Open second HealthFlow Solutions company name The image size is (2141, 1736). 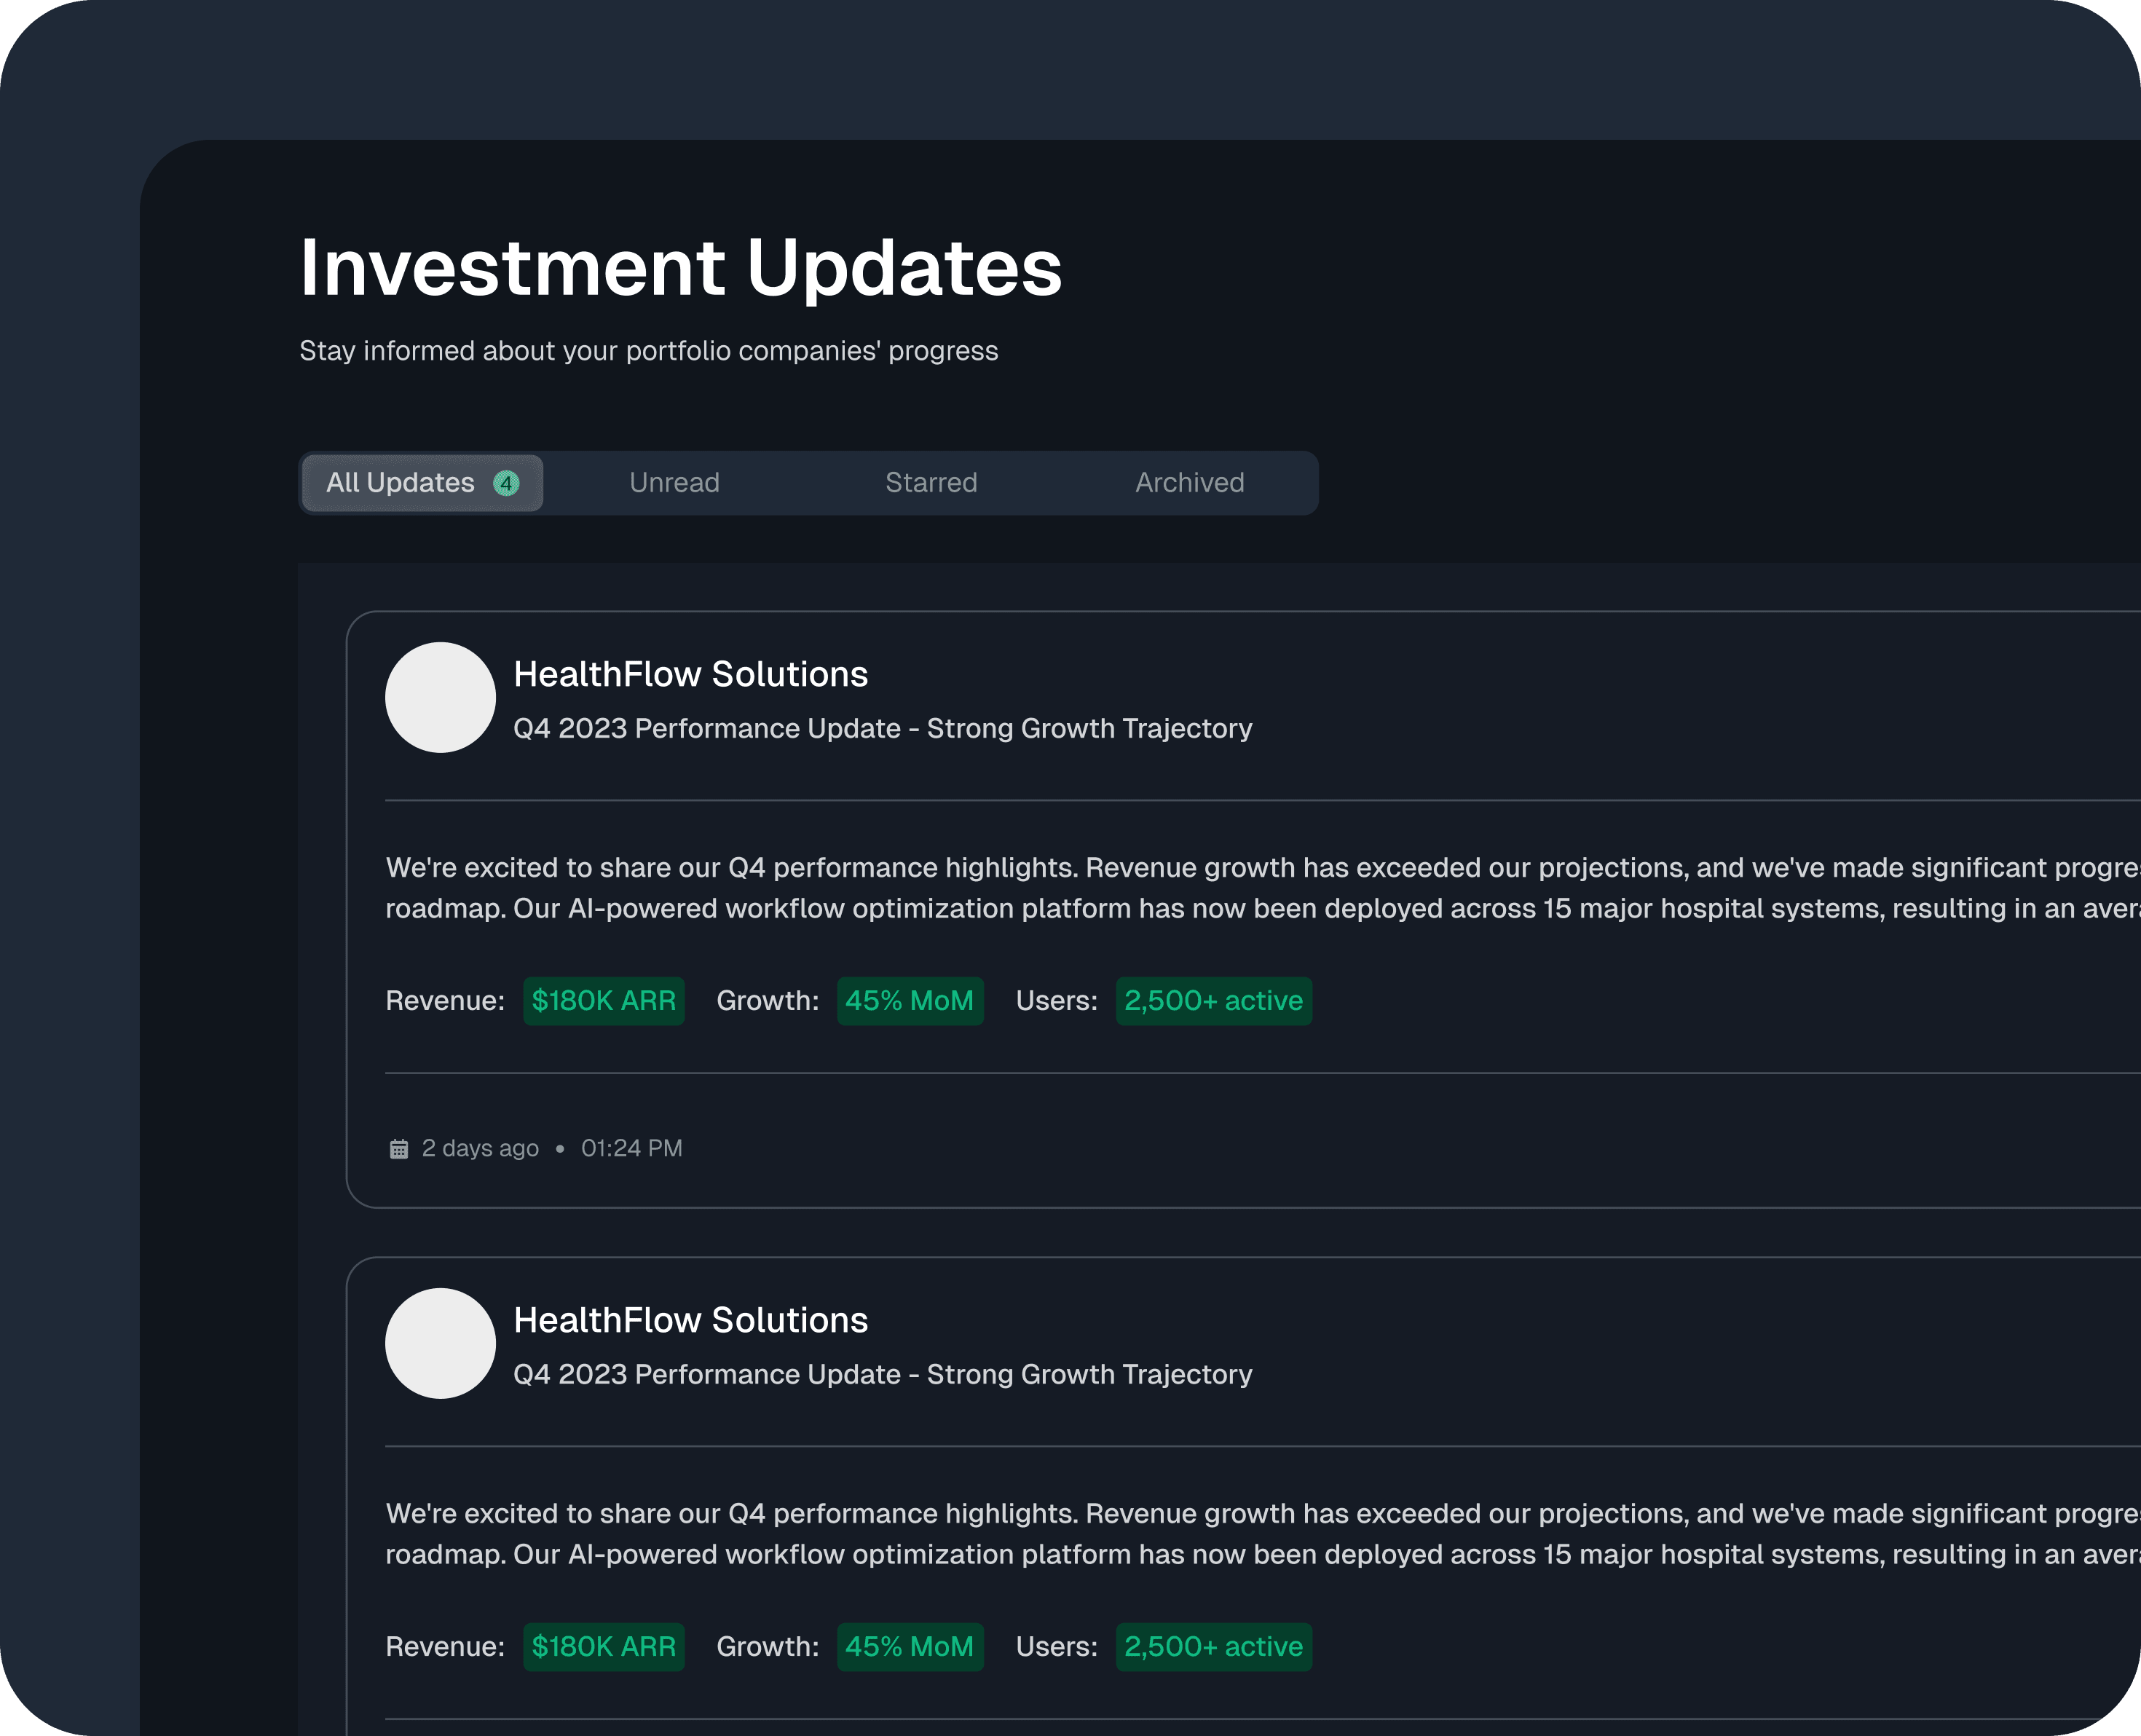690,1321
